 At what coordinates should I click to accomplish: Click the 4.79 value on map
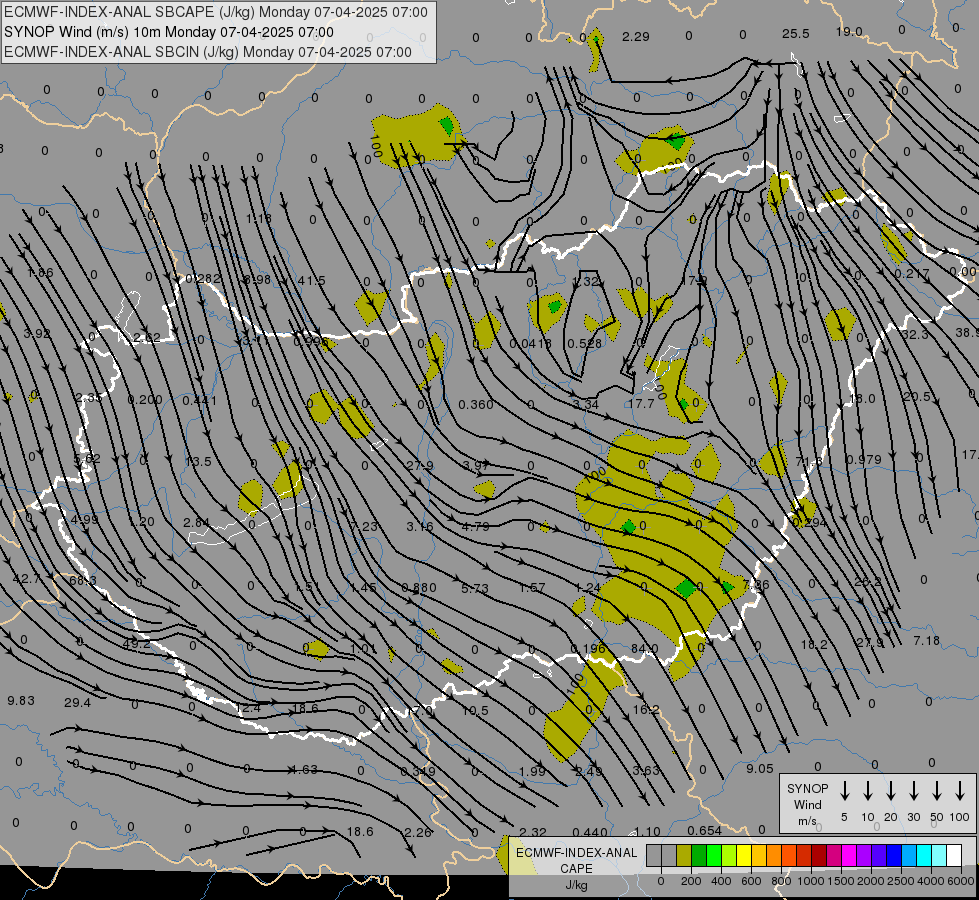click(475, 527)
